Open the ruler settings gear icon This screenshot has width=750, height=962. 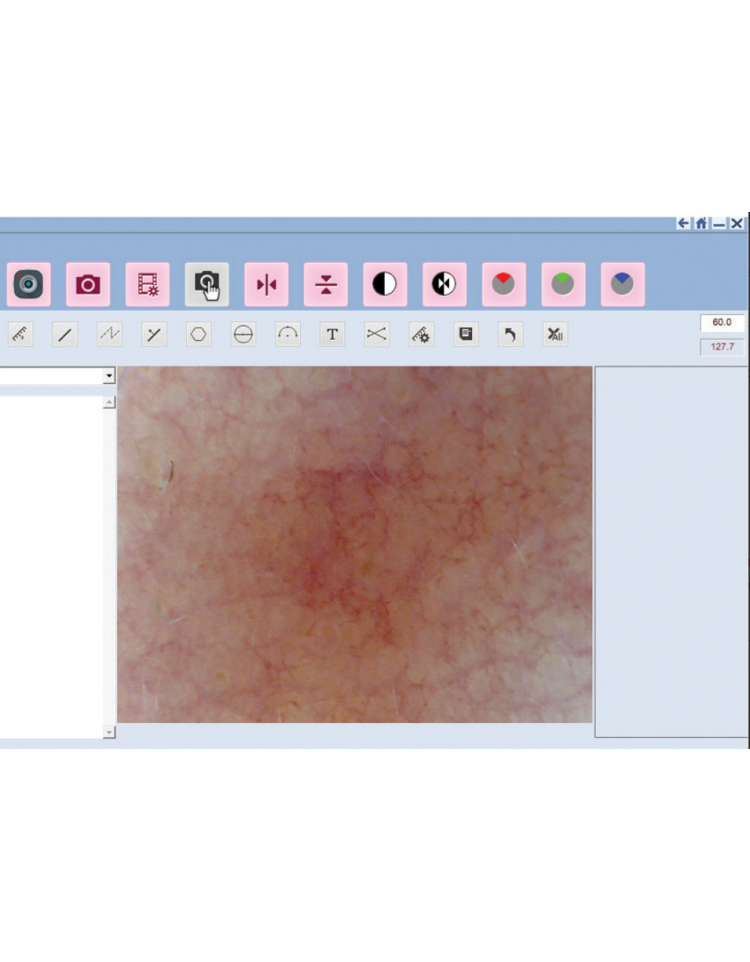click(422, 334)
